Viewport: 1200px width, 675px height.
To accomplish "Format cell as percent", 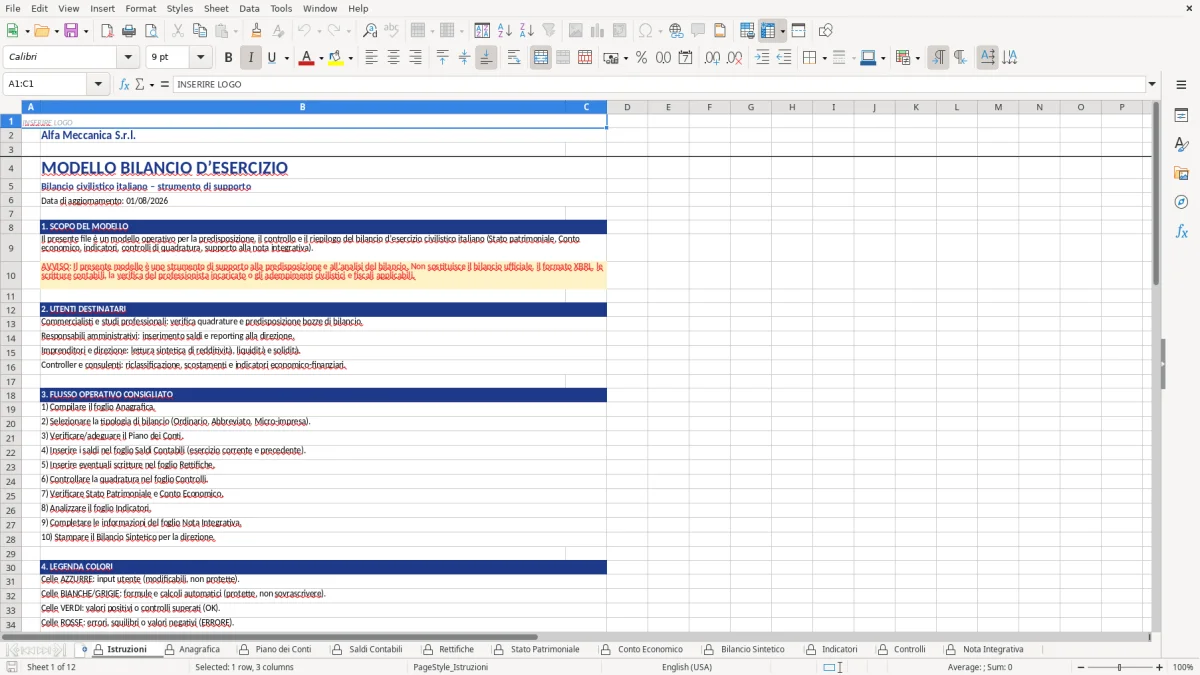I will pyautogui.click(x=641, y=58).
